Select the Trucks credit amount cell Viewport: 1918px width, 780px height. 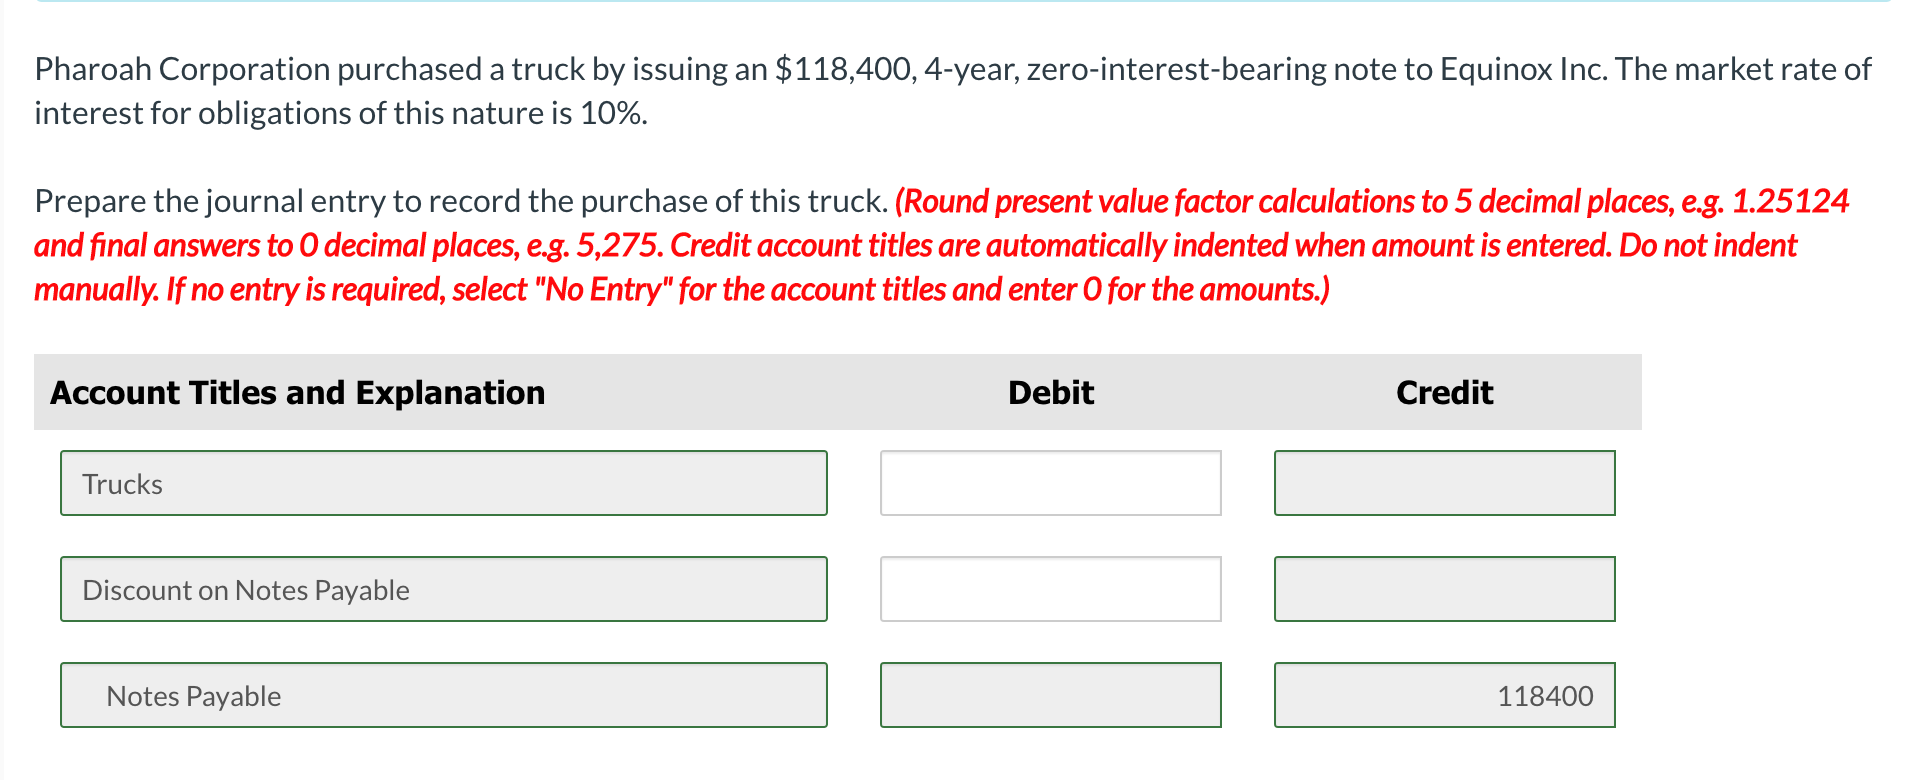click(x=1443, y=483)
